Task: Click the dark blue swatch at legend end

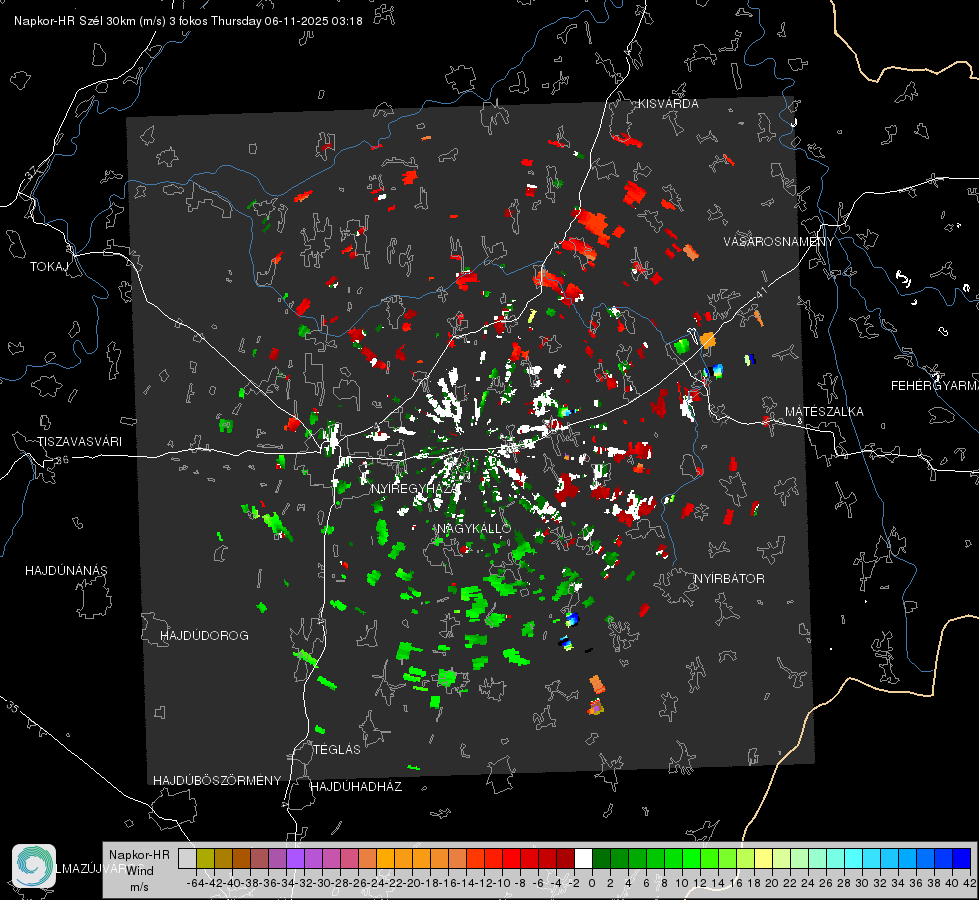Action: click(x=962, y=858)
